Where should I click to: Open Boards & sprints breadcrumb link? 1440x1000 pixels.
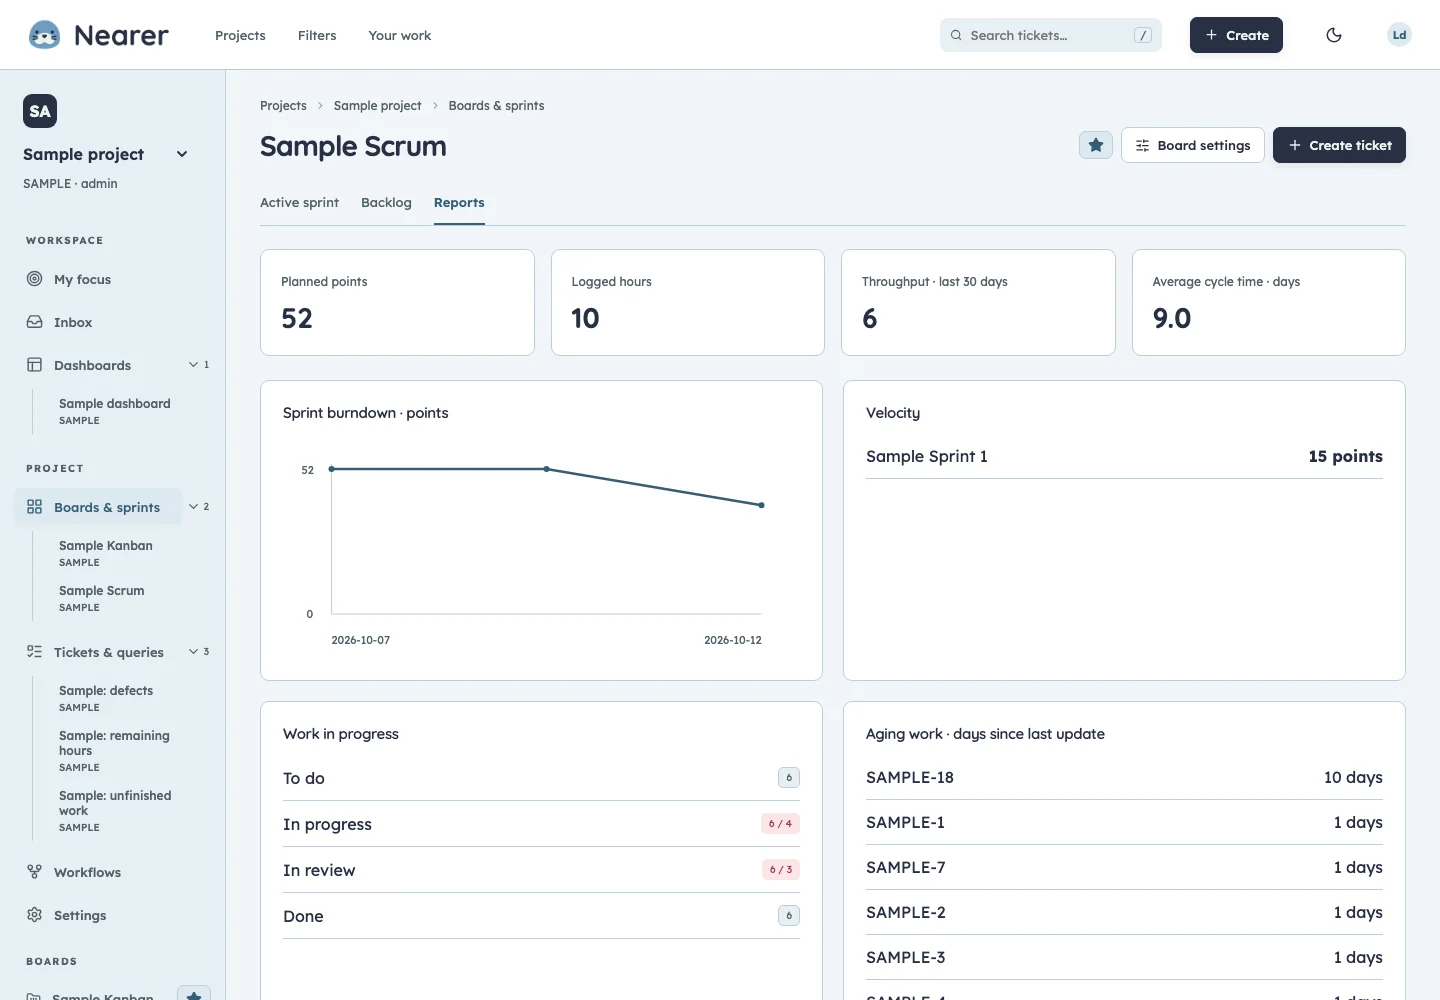[496, 105]
